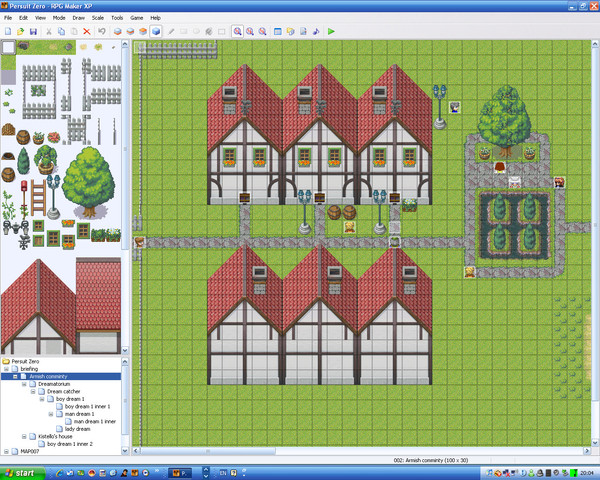Viewport: 600px width, 480px height.
Task: Select the Dreamatorium map
Action: click(54, 384)
